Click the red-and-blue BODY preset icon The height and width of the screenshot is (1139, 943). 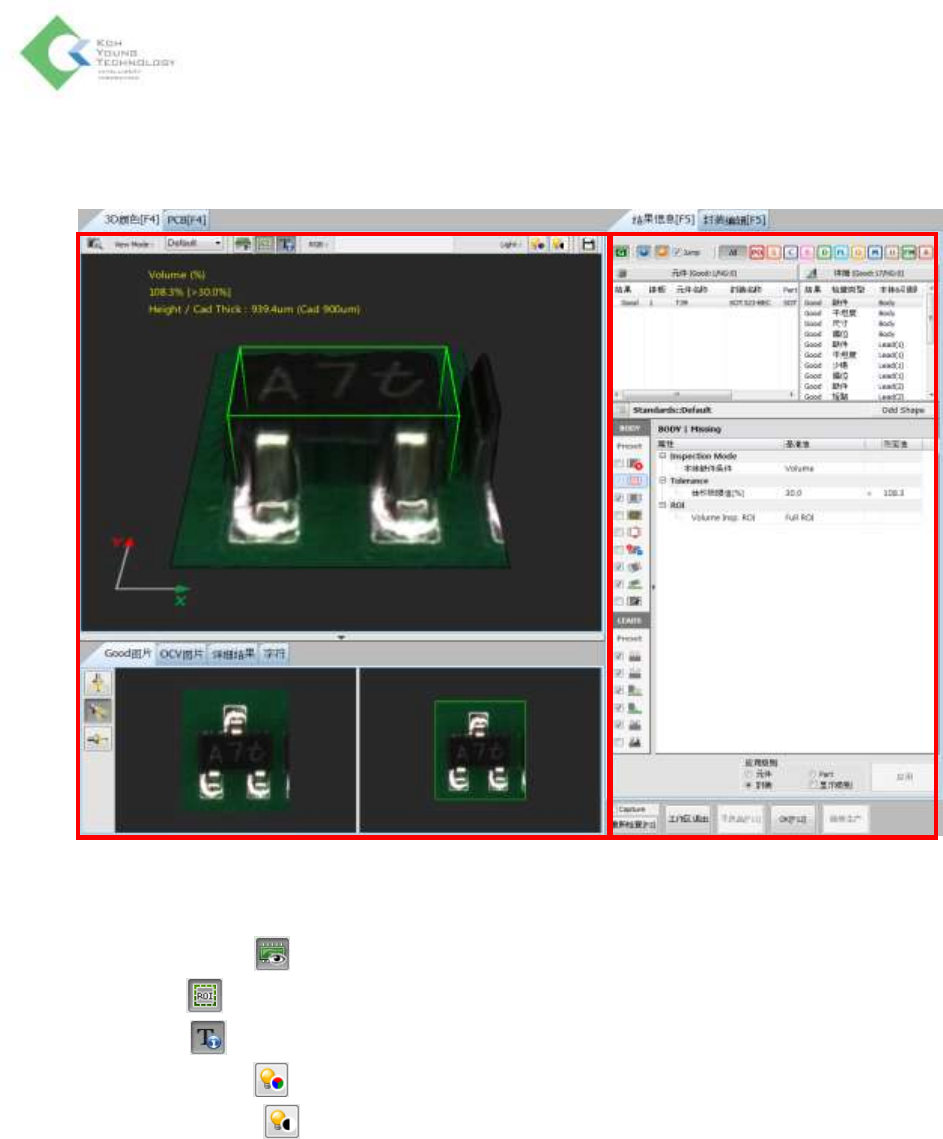tap(635, 550)
